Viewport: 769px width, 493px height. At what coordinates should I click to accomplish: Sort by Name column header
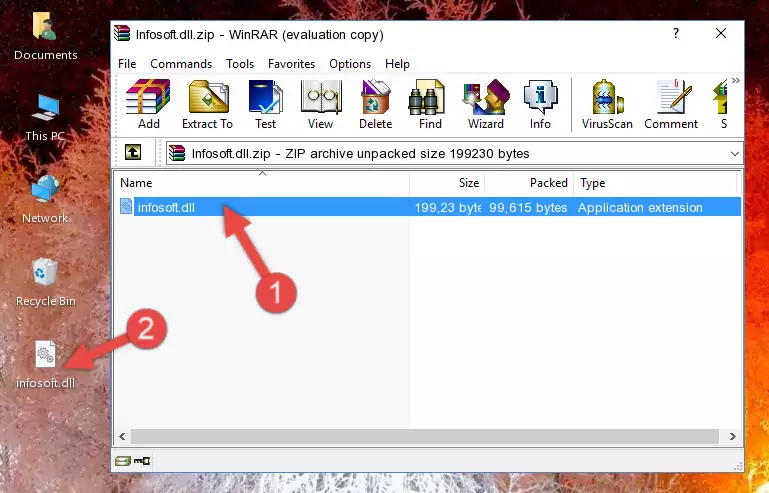[262, 183]
